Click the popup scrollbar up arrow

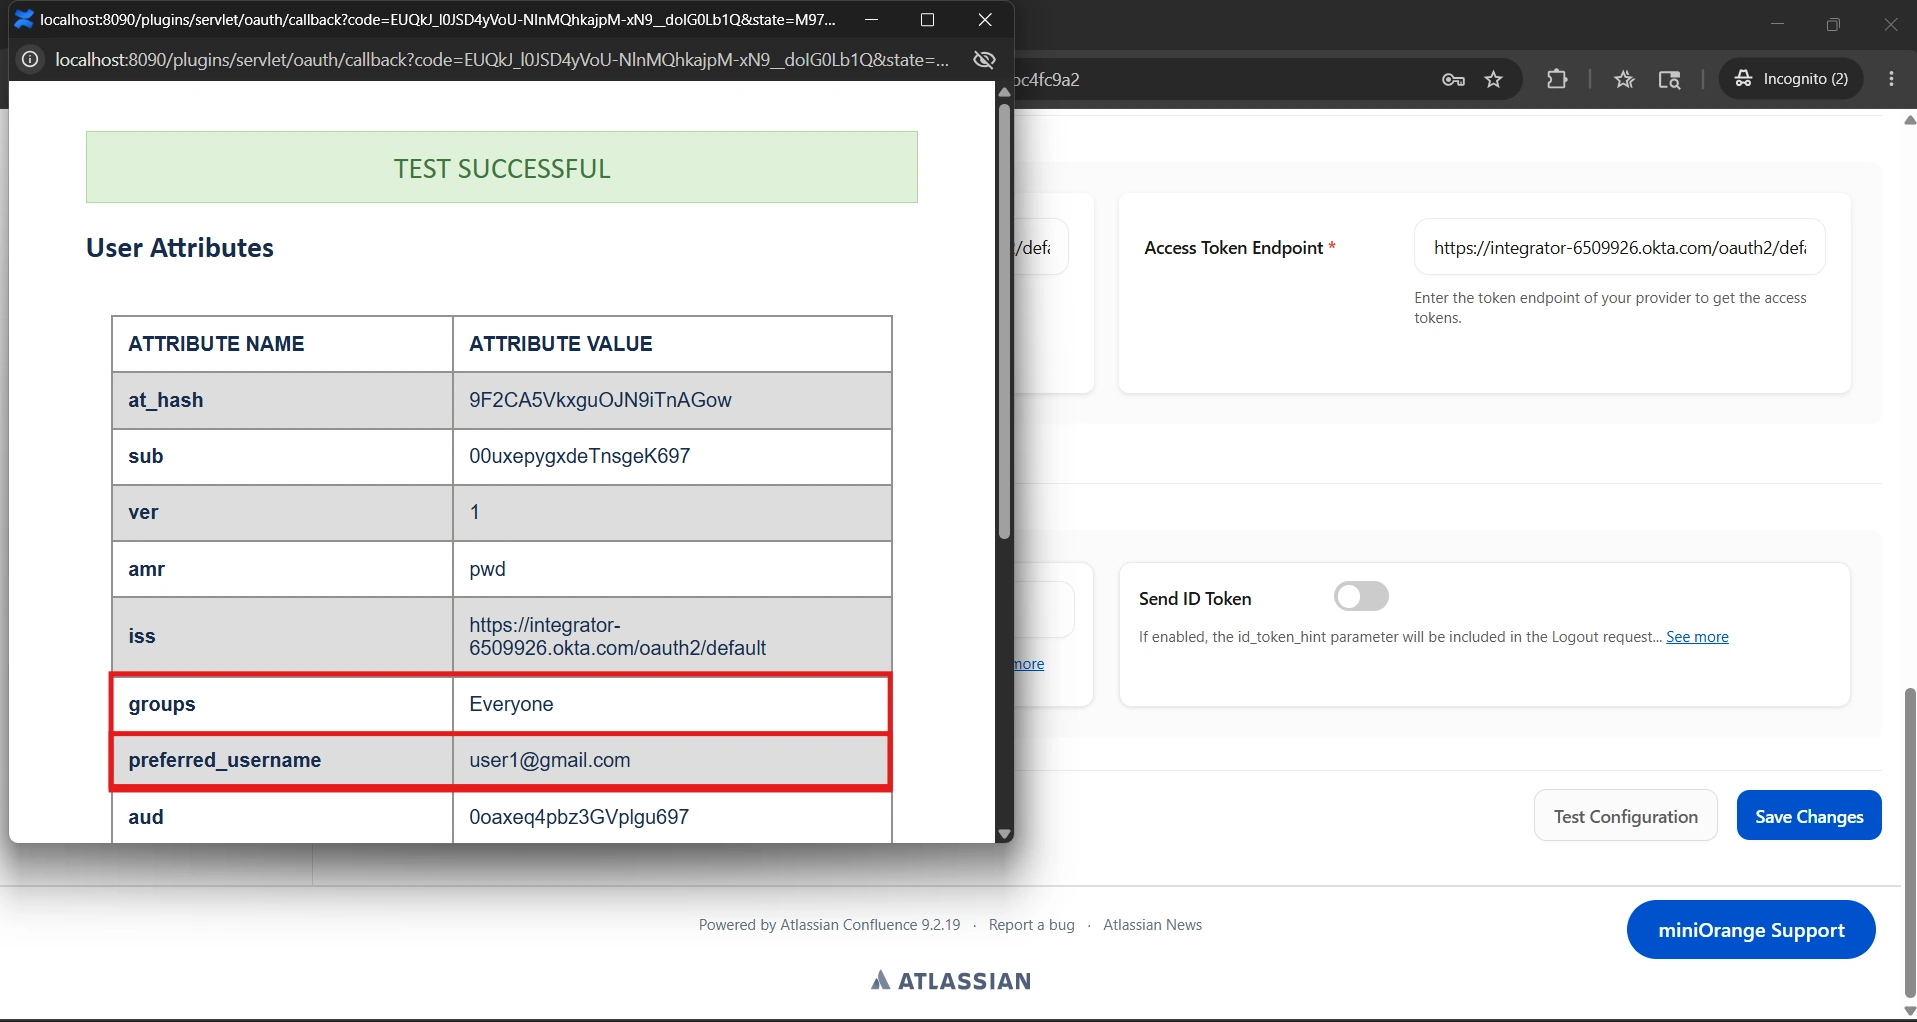pos(1004,92)
